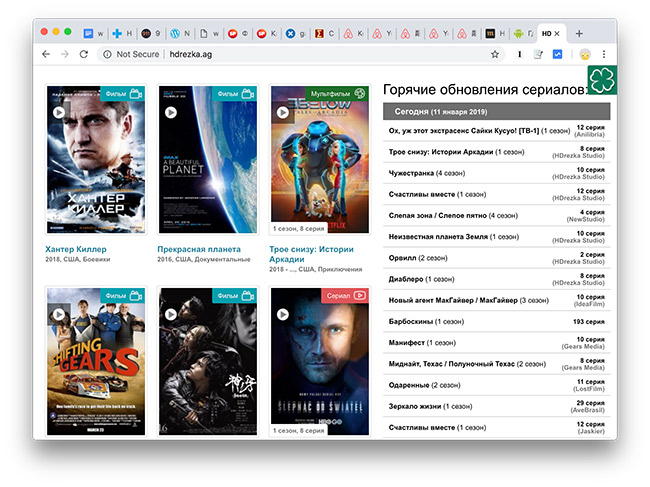Click the green clover icon in page corner
The image size is (650, 487).
602,79
